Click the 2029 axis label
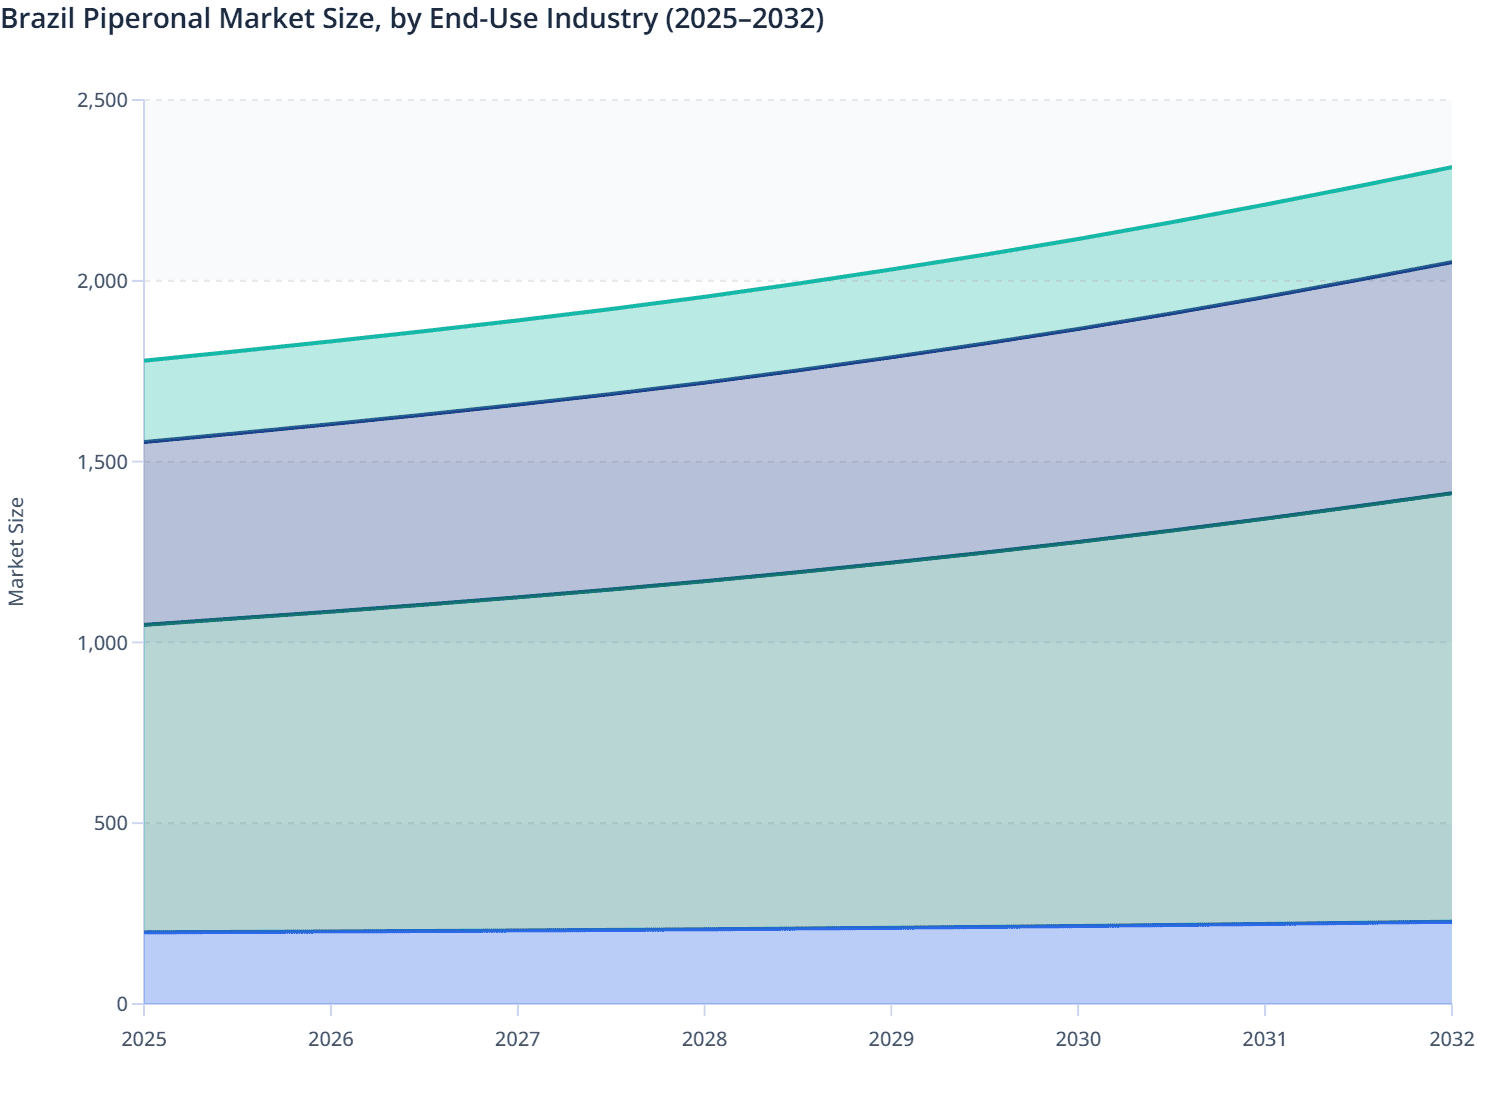Screen dimensions: 1508x1120 [891, 1040]
